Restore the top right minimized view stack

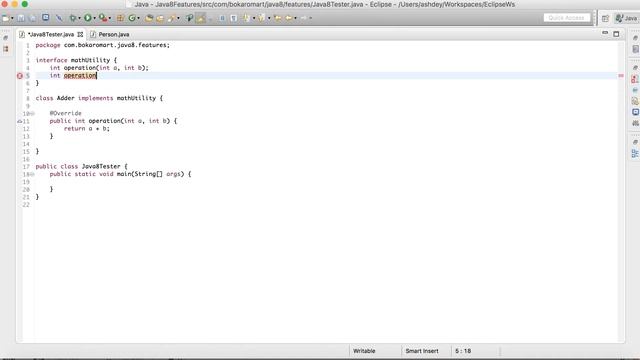pos(636,38)
